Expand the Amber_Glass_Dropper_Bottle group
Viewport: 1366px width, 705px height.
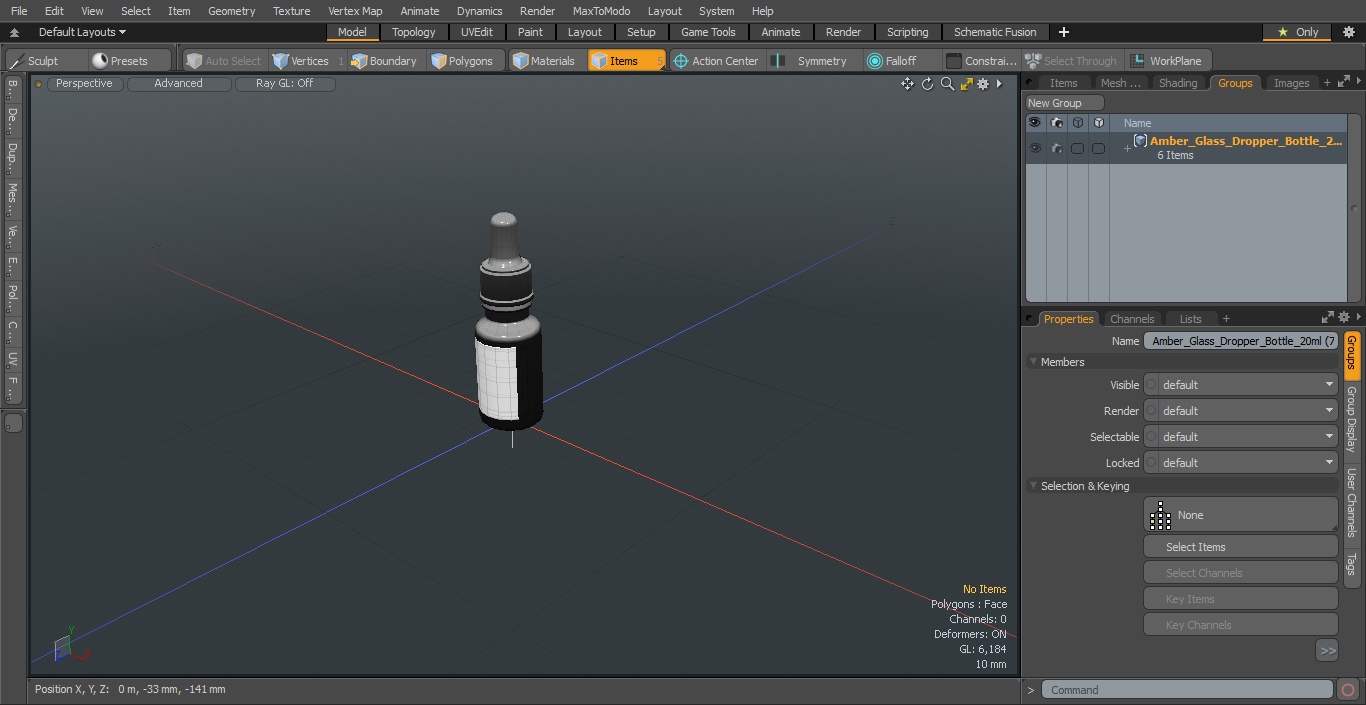(x=1127, y=149)
